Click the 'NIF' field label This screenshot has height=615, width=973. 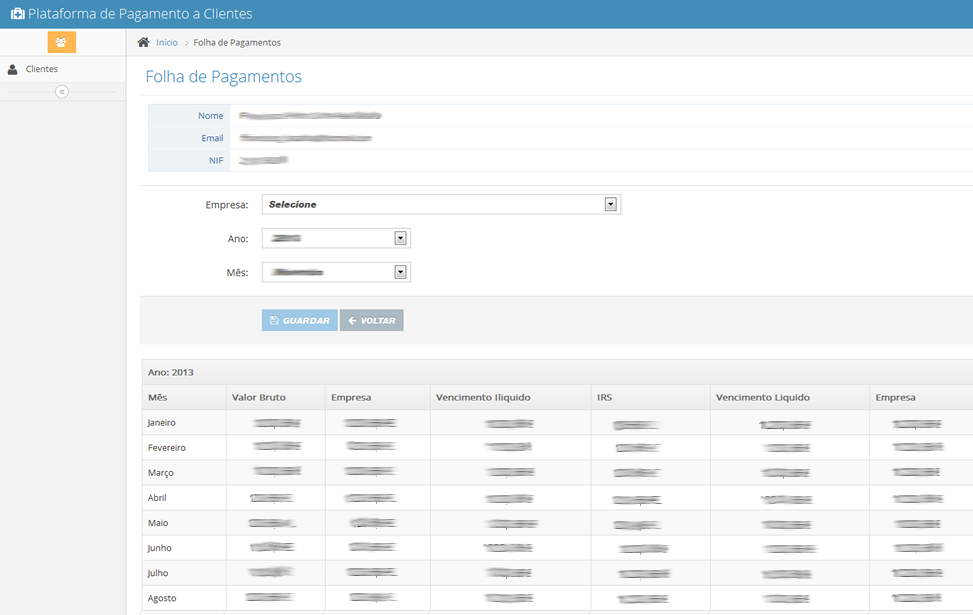(x=216, y=160)
